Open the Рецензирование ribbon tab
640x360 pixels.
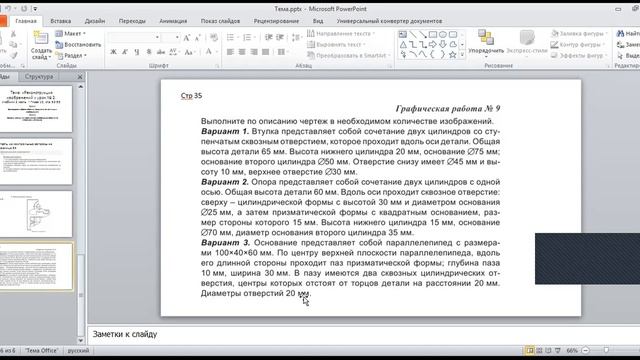pos(276,21)
